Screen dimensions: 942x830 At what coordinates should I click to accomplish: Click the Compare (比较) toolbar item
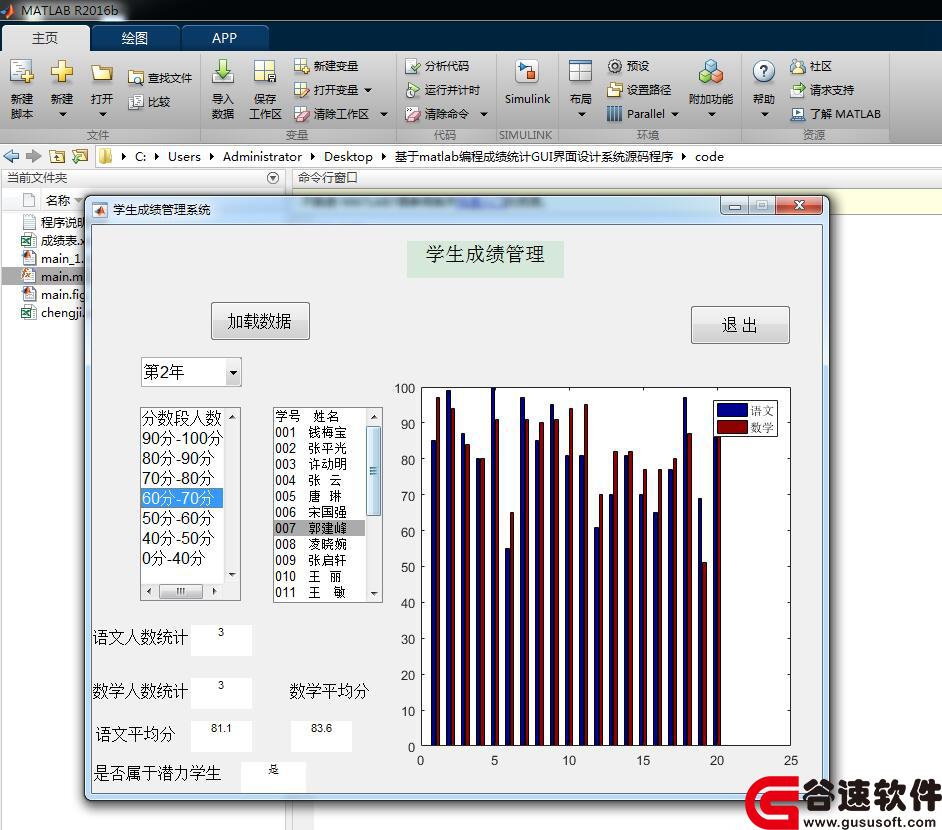pyautogui.click(x=150, y=102)
